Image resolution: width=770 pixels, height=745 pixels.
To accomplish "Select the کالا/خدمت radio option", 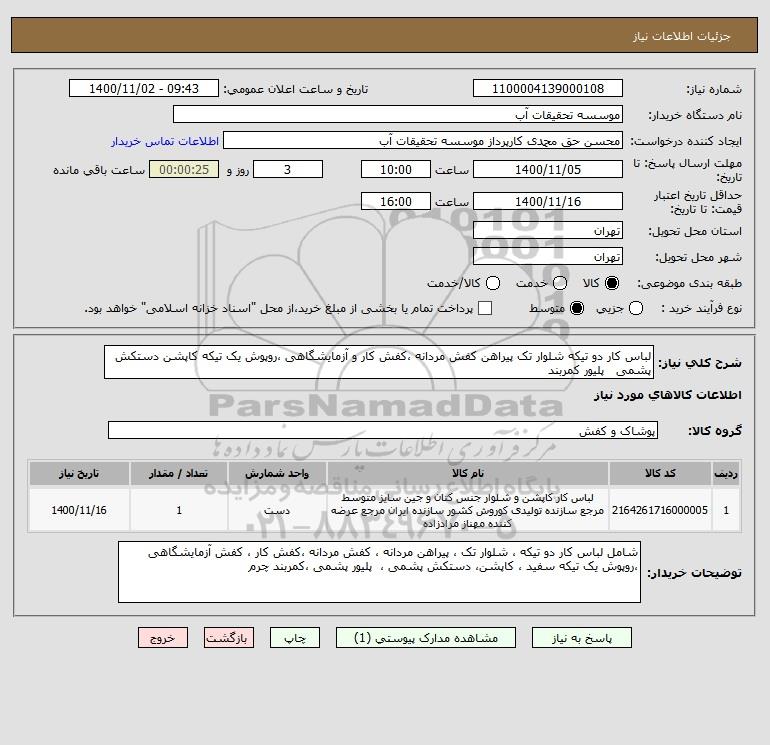I will click(493, 283).
